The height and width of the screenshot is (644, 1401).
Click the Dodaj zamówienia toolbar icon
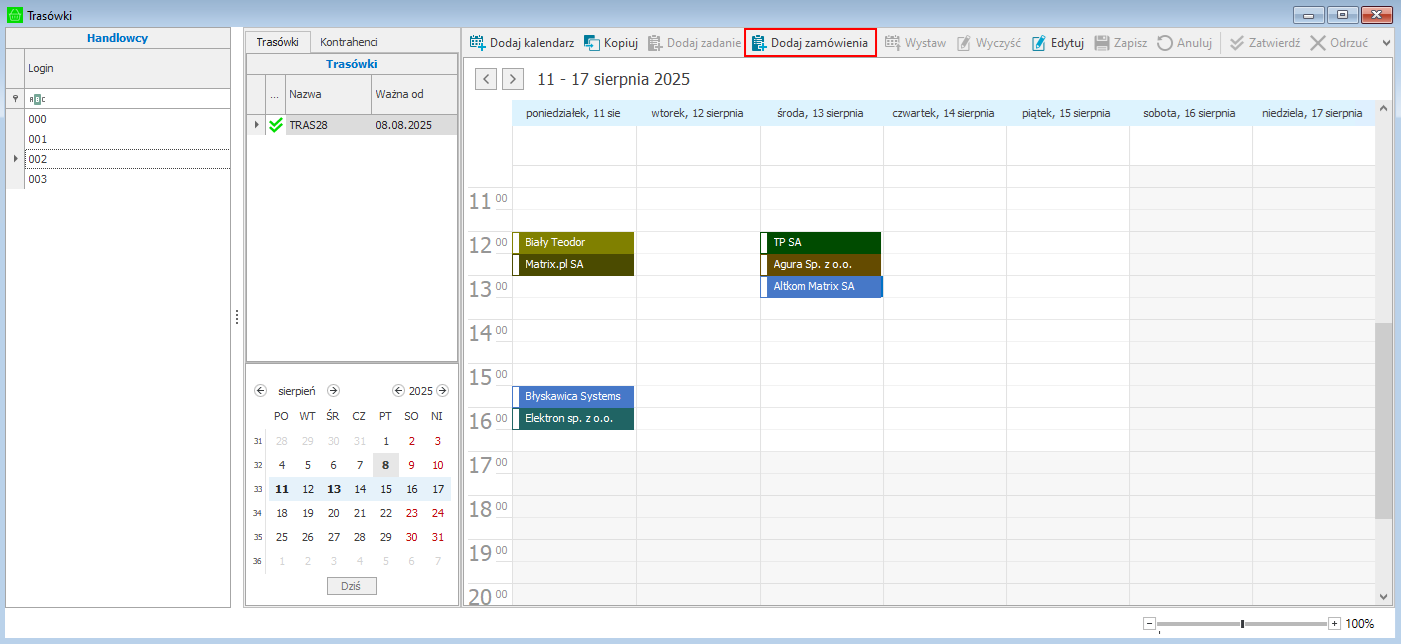click(x=758, y=43)
